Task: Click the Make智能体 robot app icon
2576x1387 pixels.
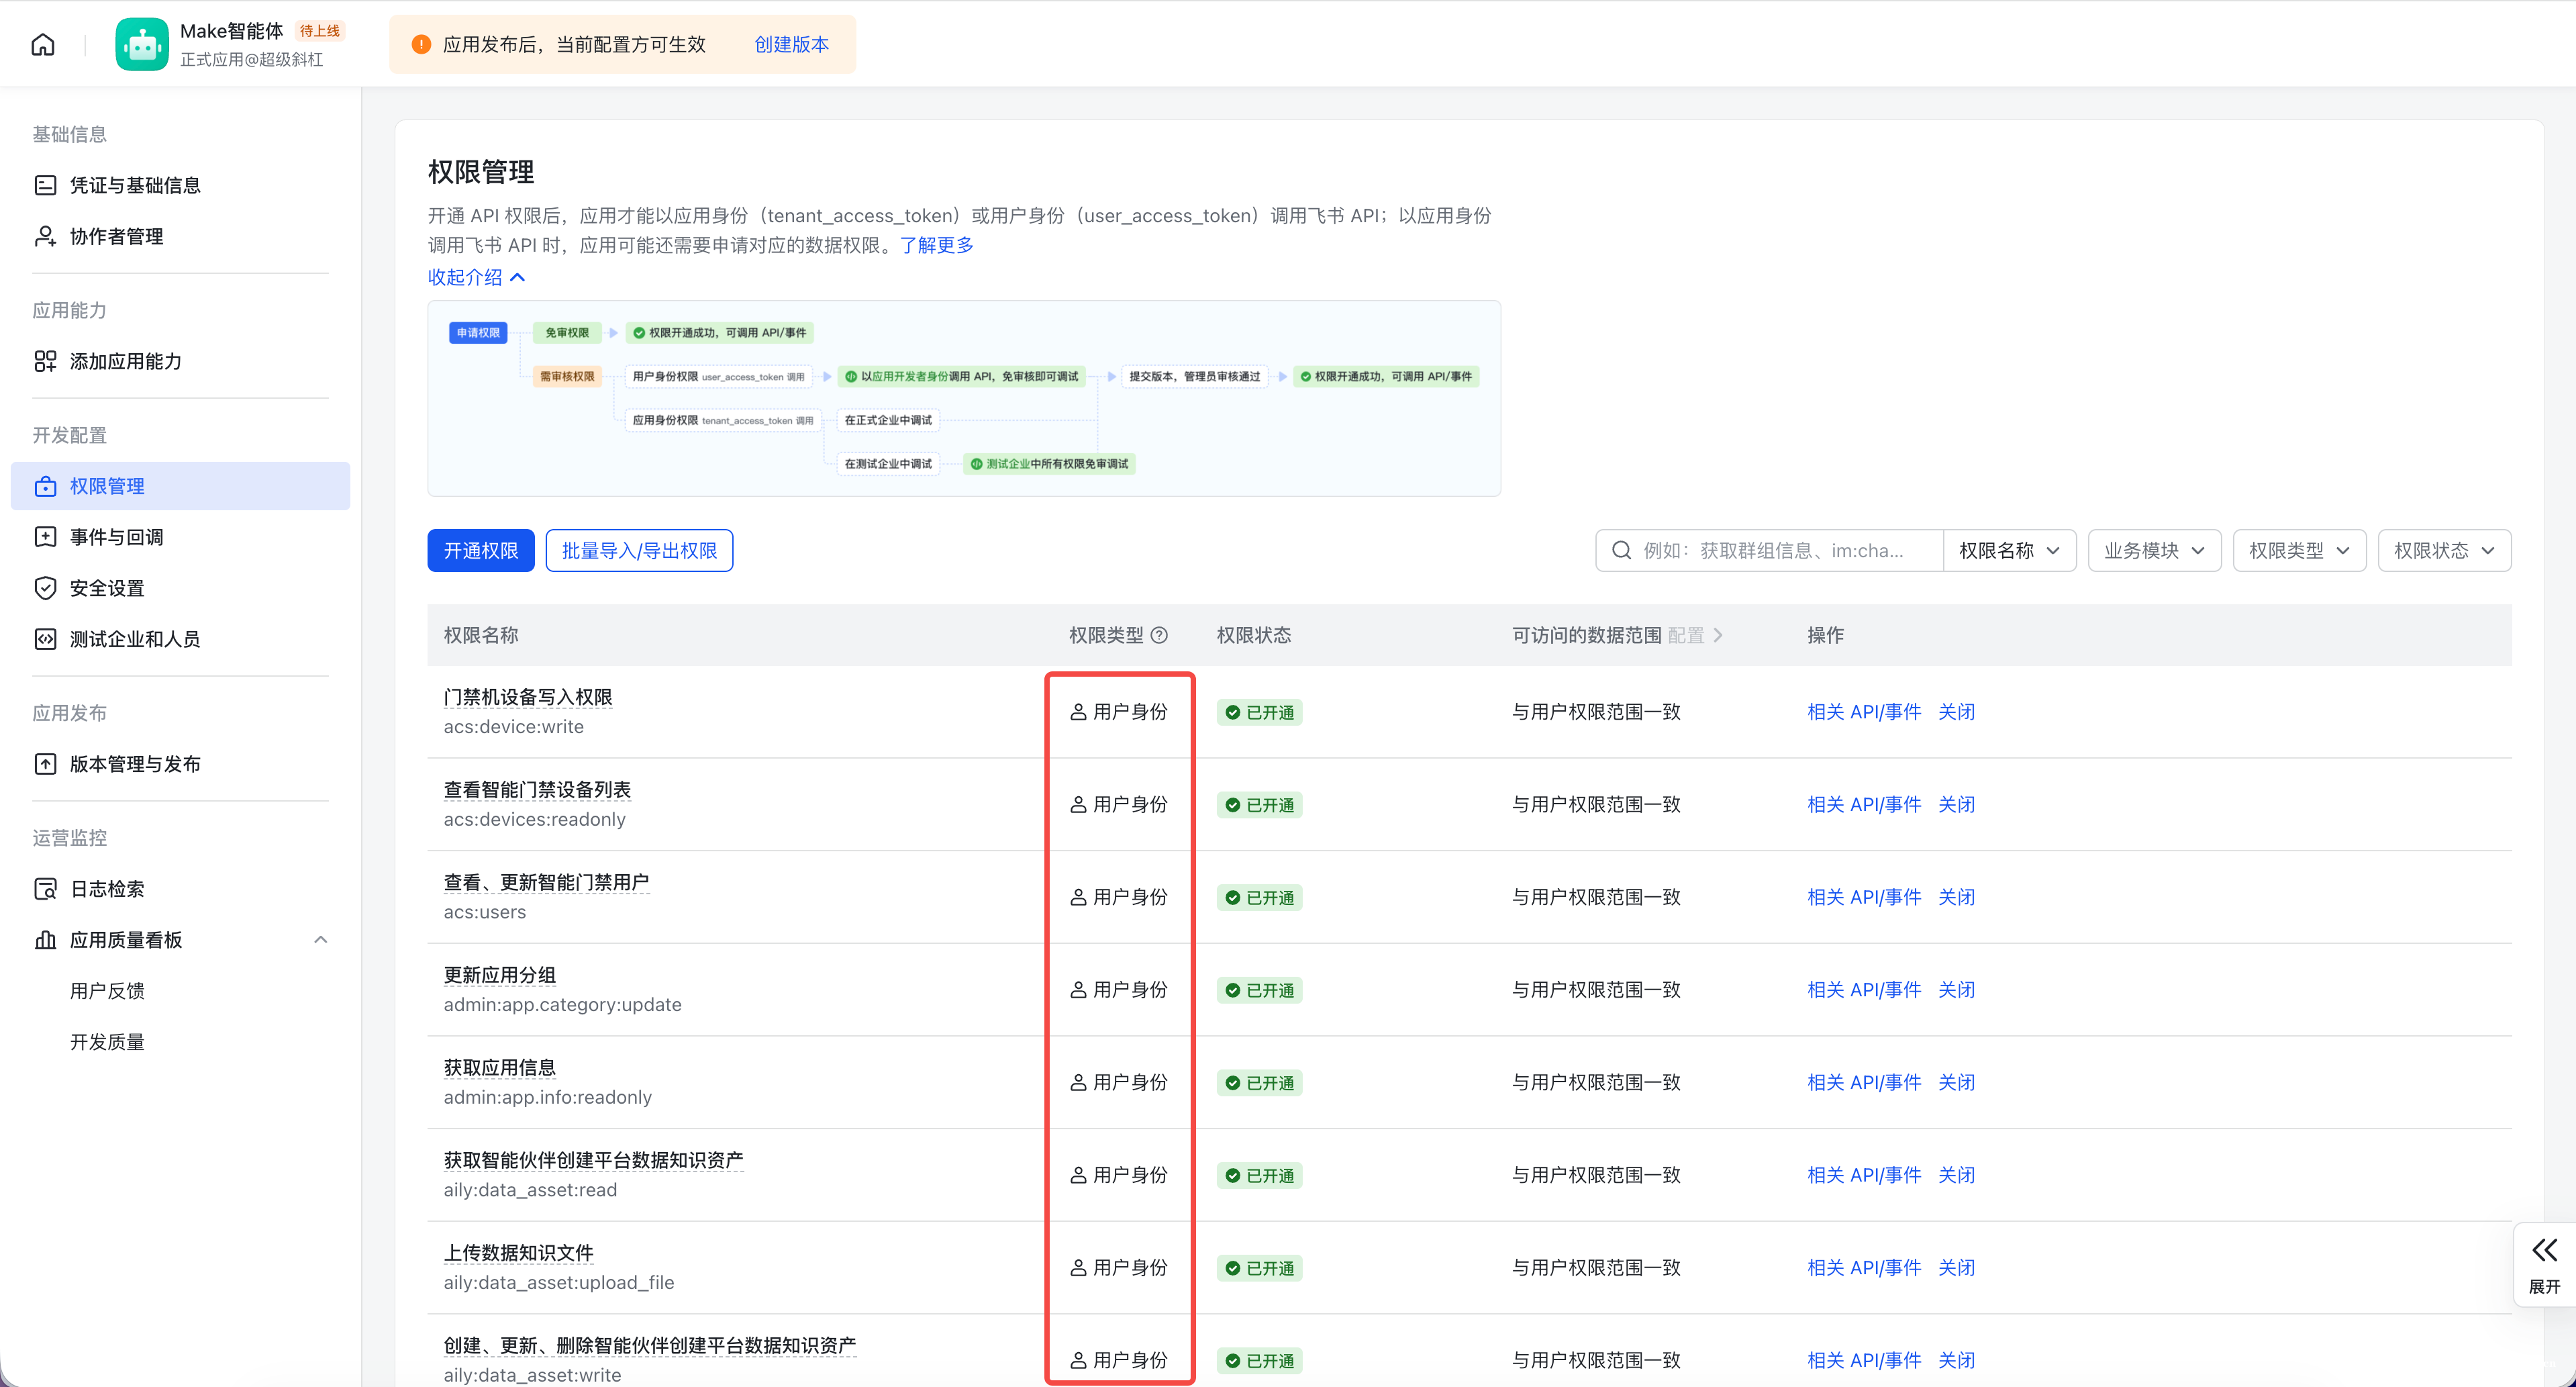Action: pos(142,44)
